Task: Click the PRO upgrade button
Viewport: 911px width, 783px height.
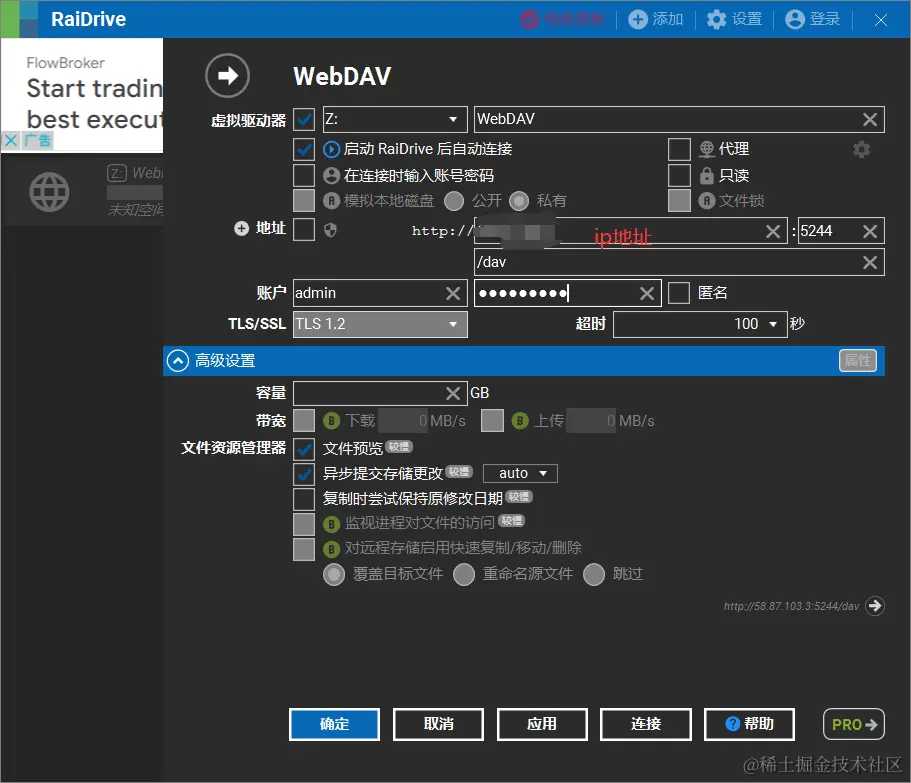Action: (x=853, y=724)
